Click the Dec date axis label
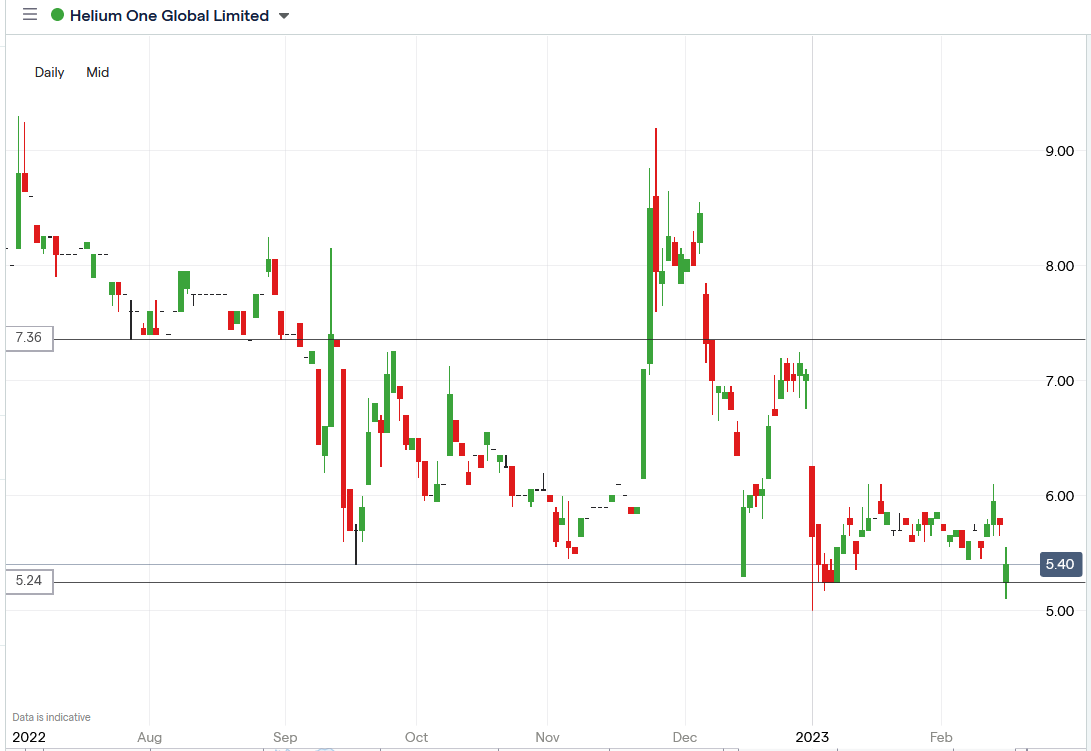This screenshot has width=1091, height=751. (x=685, y=737)
